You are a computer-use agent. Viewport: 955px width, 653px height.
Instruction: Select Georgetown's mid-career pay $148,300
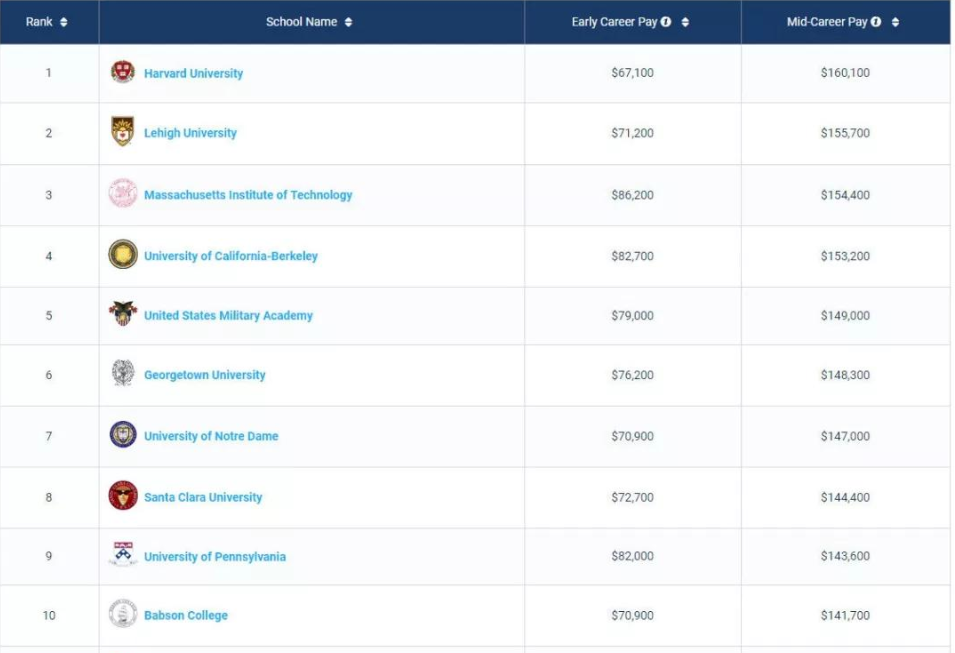click(845, 375)
